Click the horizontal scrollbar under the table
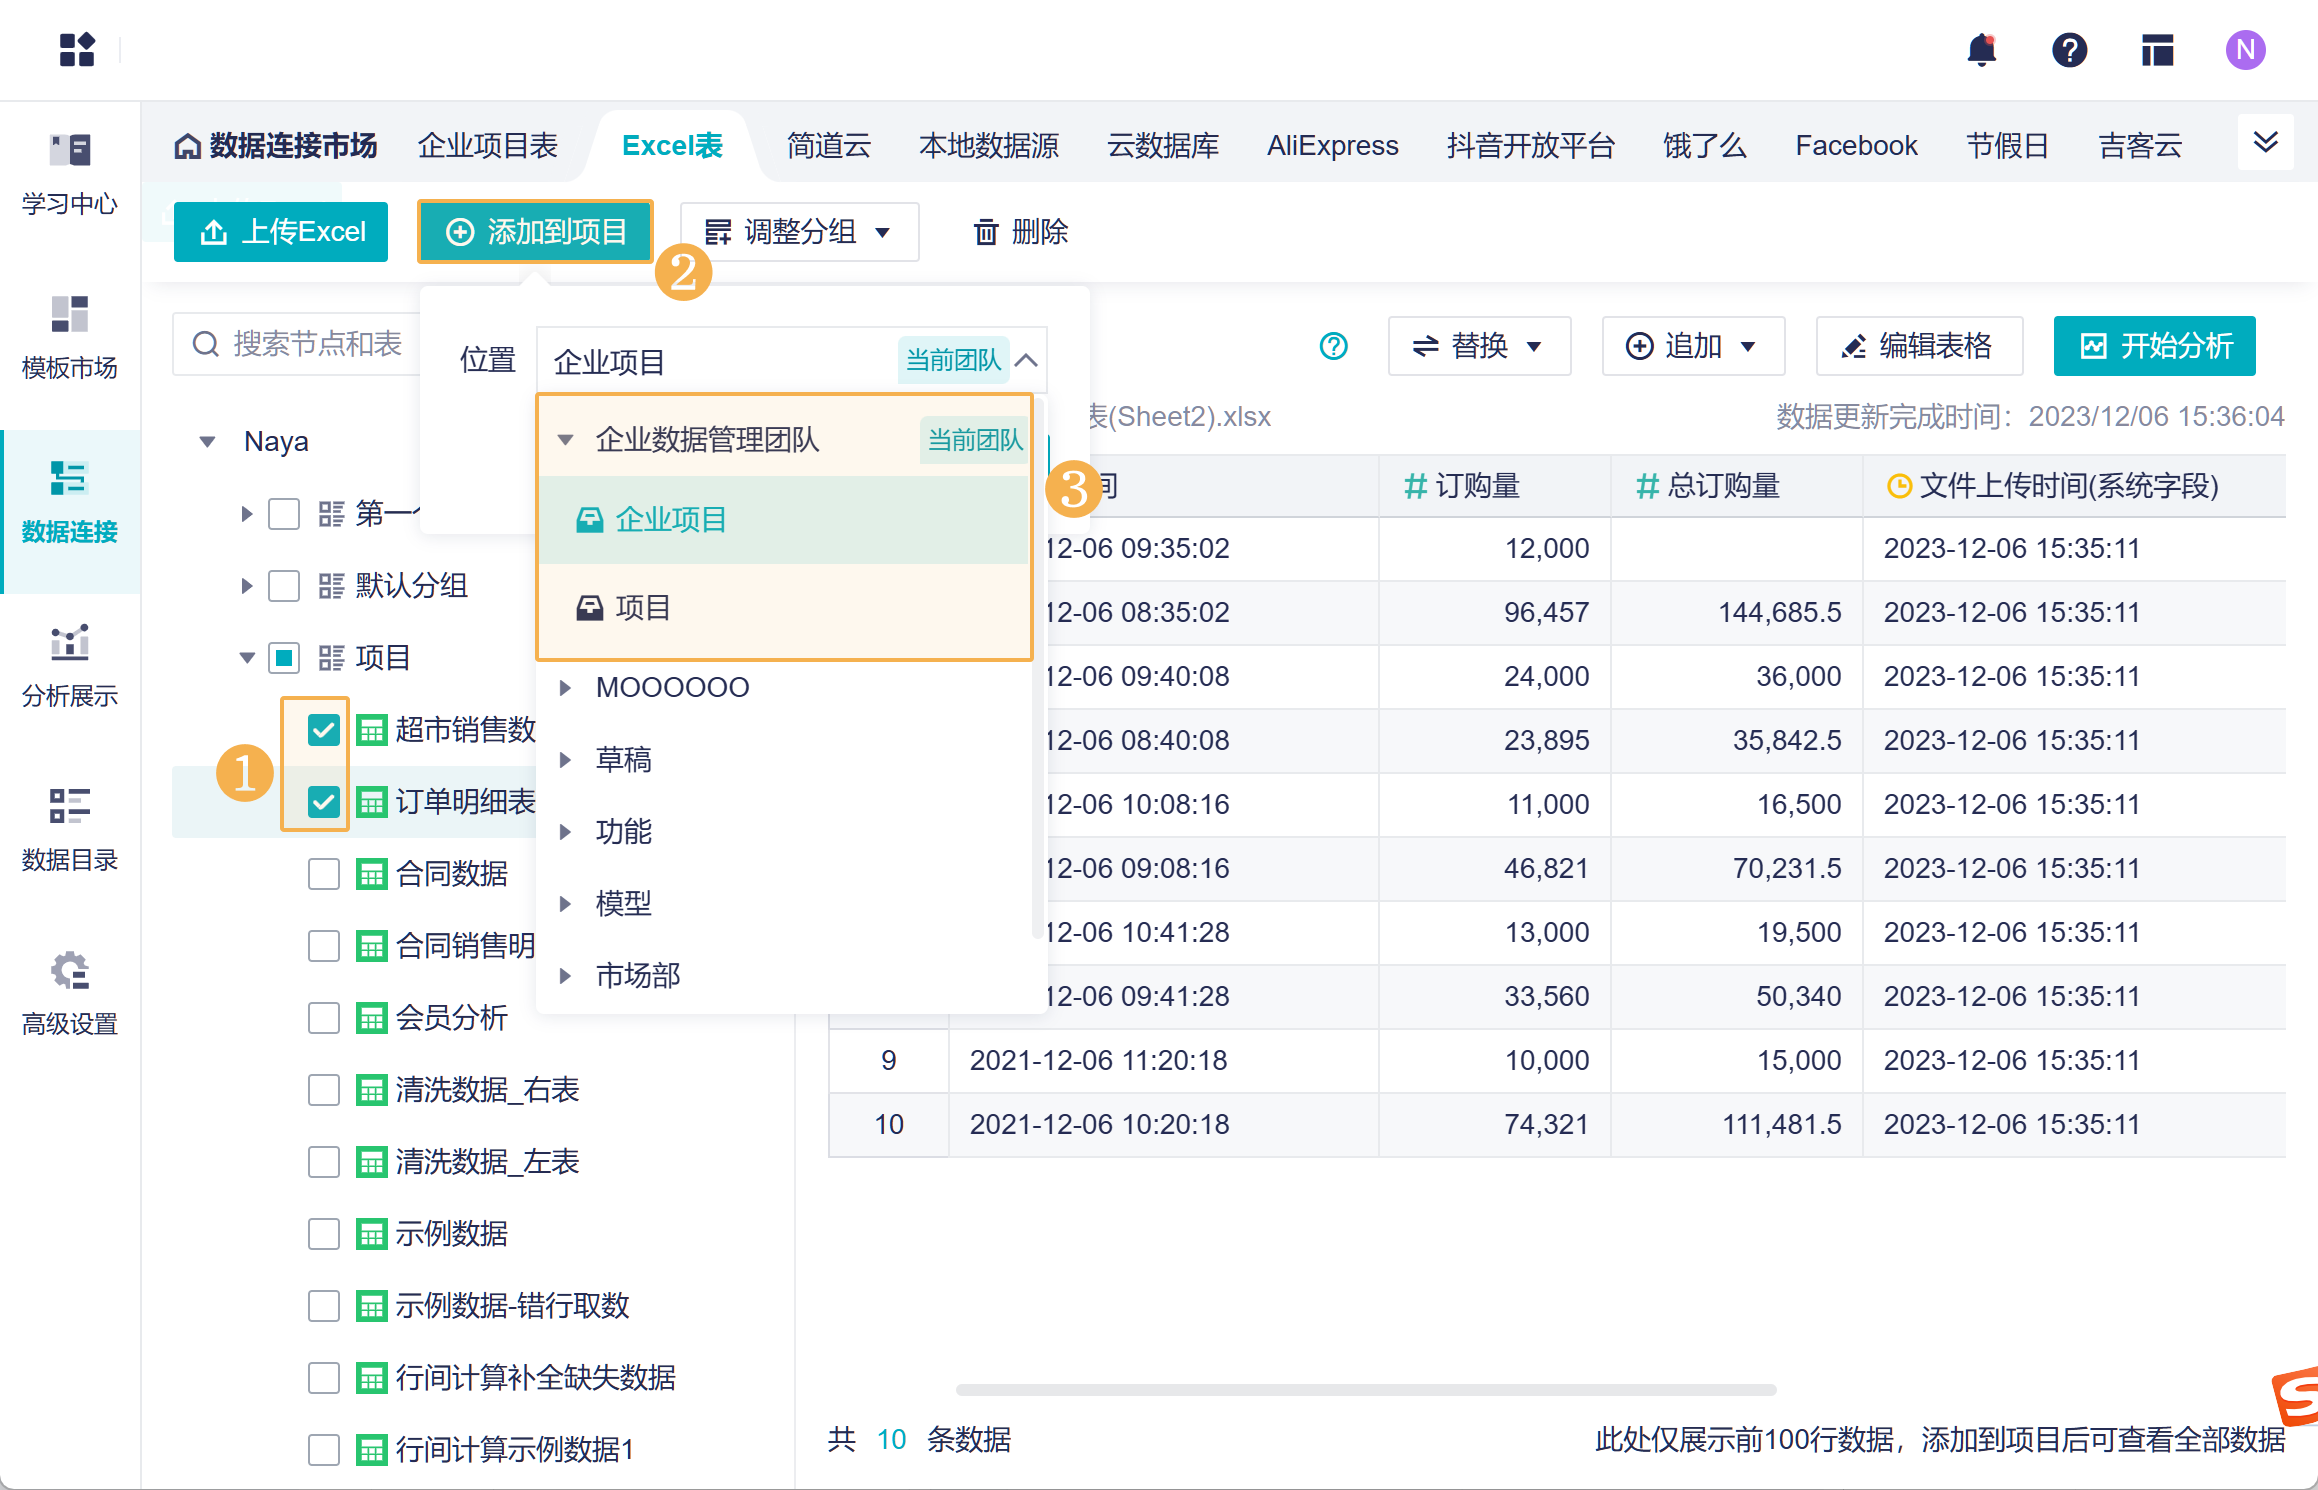Screen dimensions: 2318x1490 pos(1365,1389)
